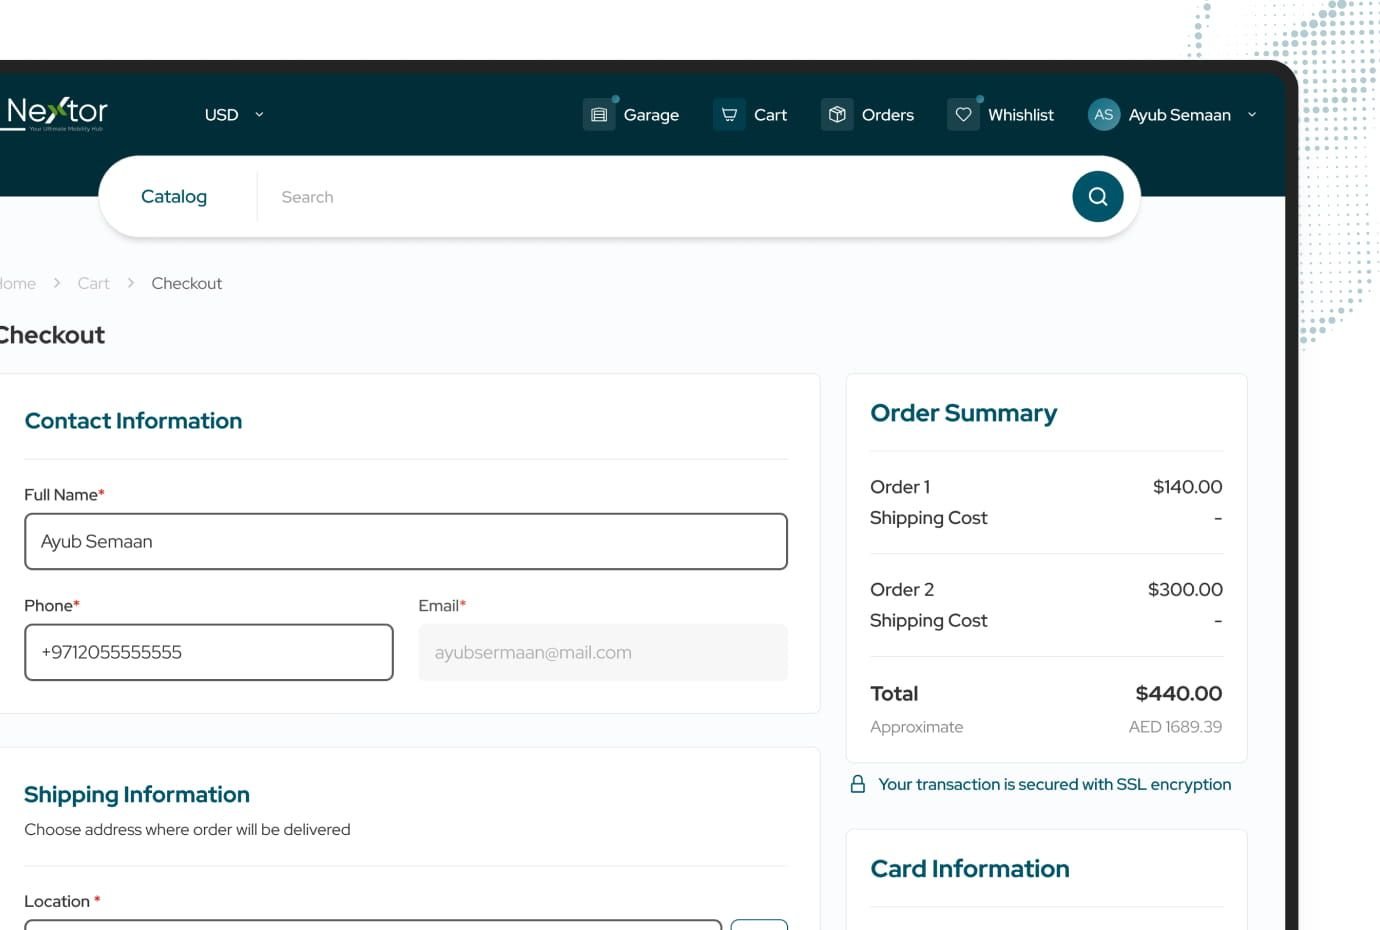Open the Catalog tab
1380x930 pixels.
[174, 197]
